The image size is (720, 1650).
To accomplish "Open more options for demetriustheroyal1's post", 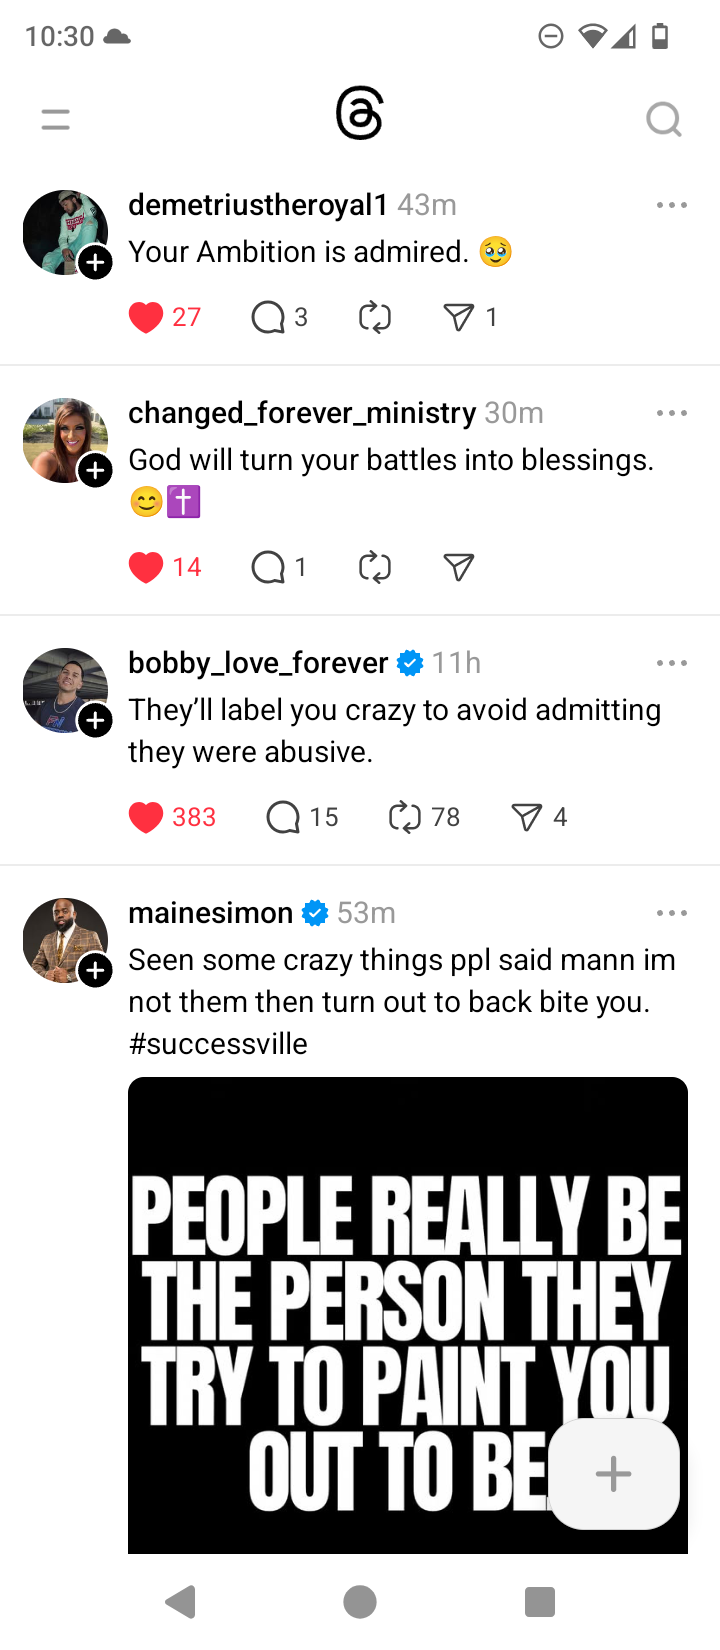I will click(x=671, y=206).
